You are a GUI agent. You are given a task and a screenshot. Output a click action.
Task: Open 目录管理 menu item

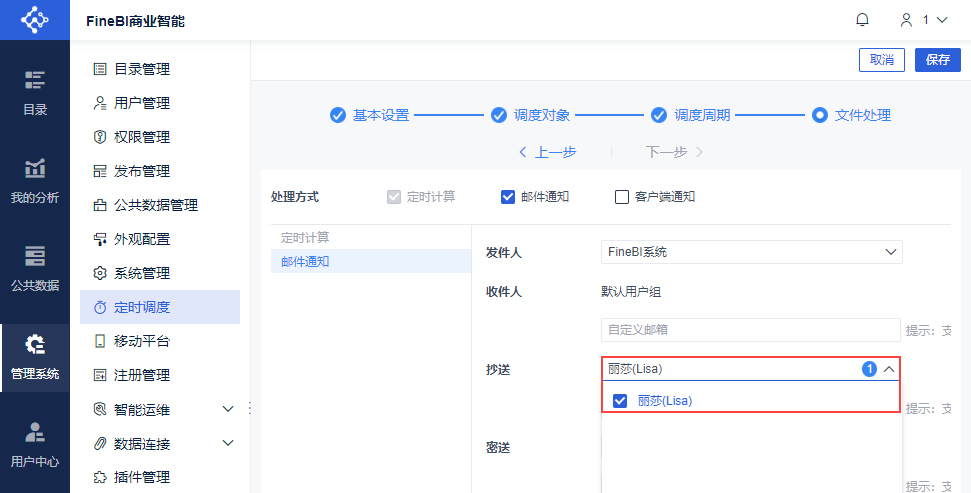[x=160, y=69]
